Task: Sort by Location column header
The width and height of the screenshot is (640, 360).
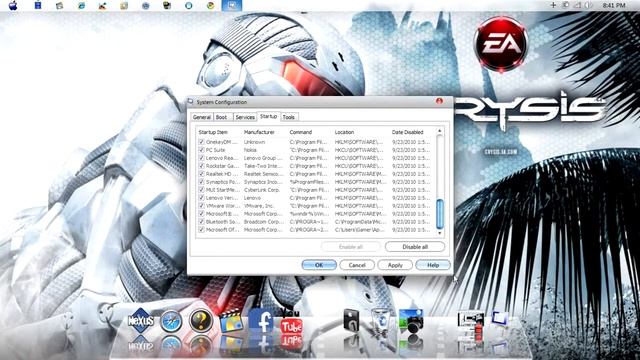Action: [344, 132]
